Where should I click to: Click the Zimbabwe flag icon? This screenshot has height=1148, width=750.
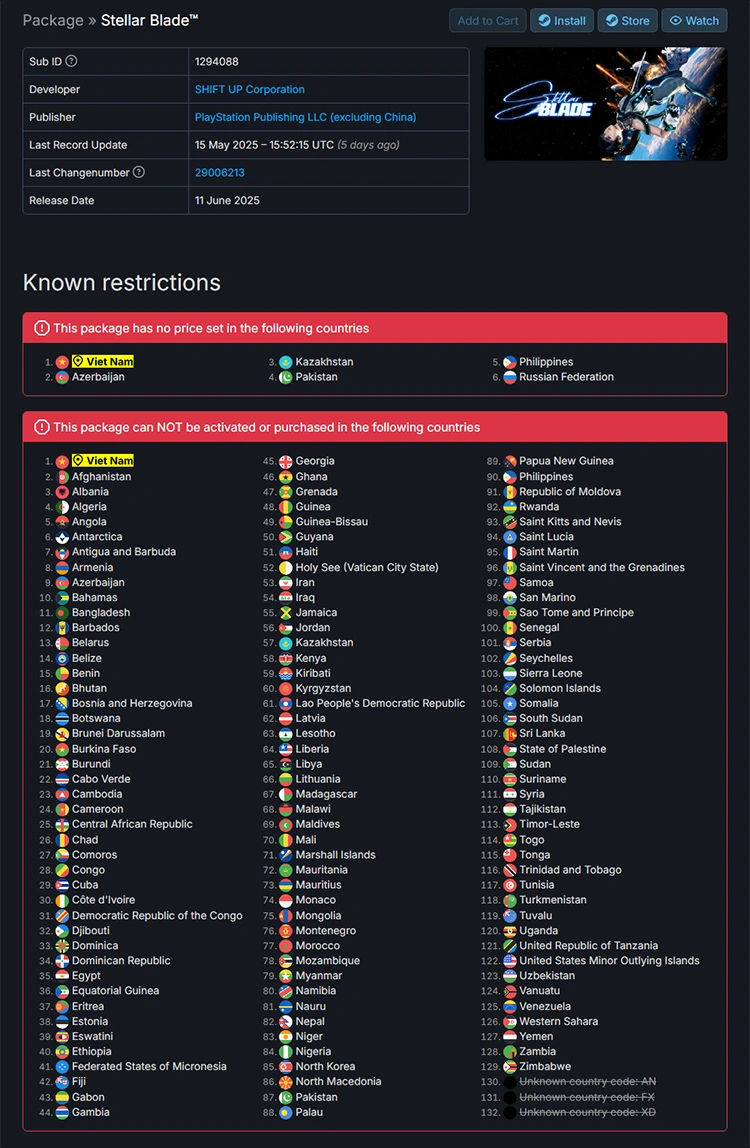click(x=510, y=1067)
